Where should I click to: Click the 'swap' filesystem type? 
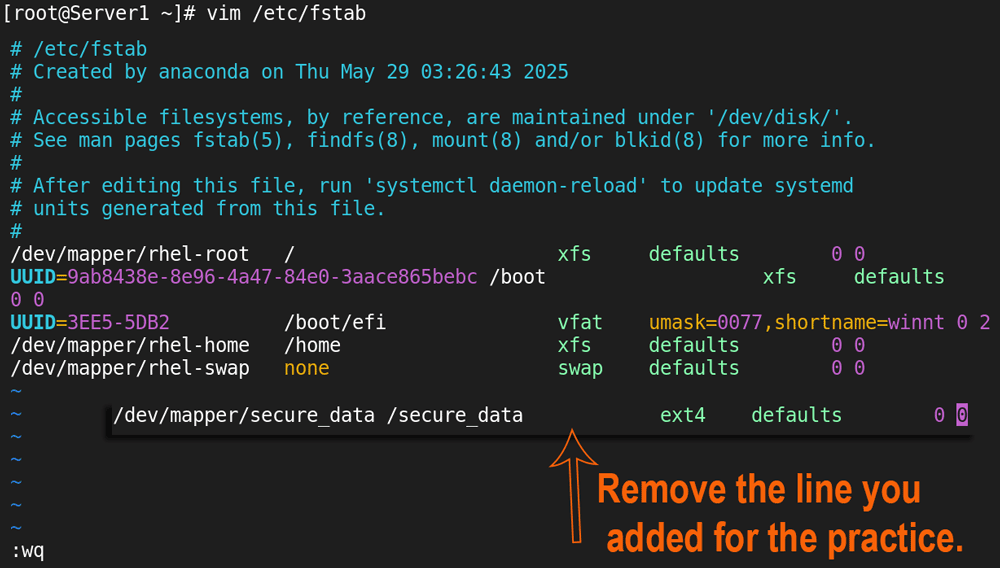[580, 369]
